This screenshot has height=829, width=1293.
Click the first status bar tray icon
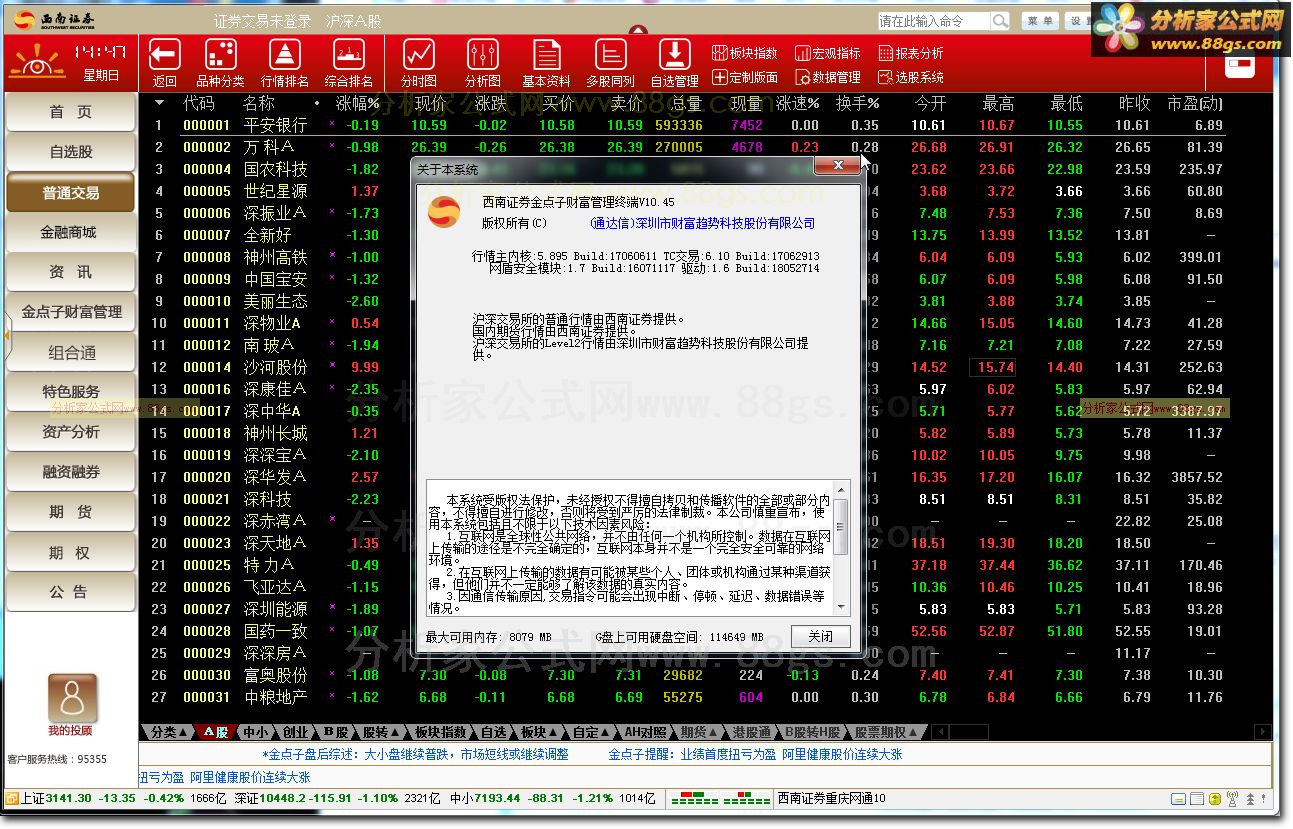click(x=1180, y=799)
